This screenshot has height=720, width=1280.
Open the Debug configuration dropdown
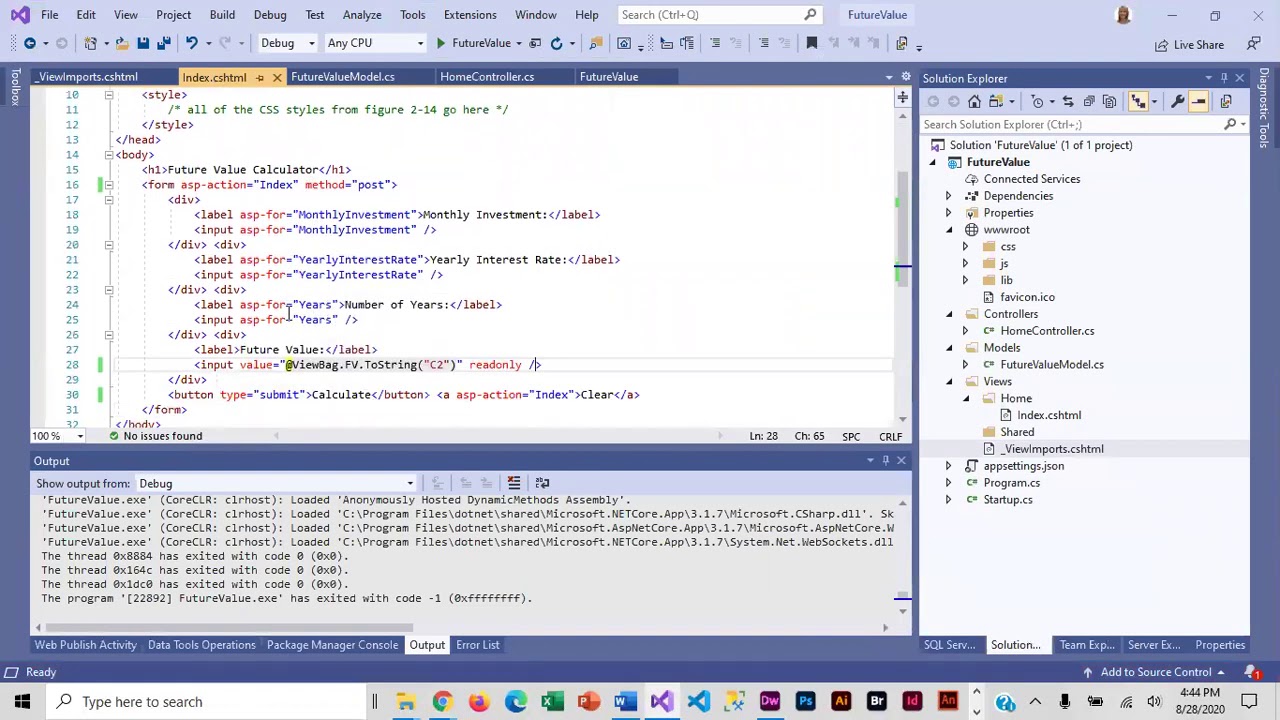pyautogui.click(x=287, y=43)
